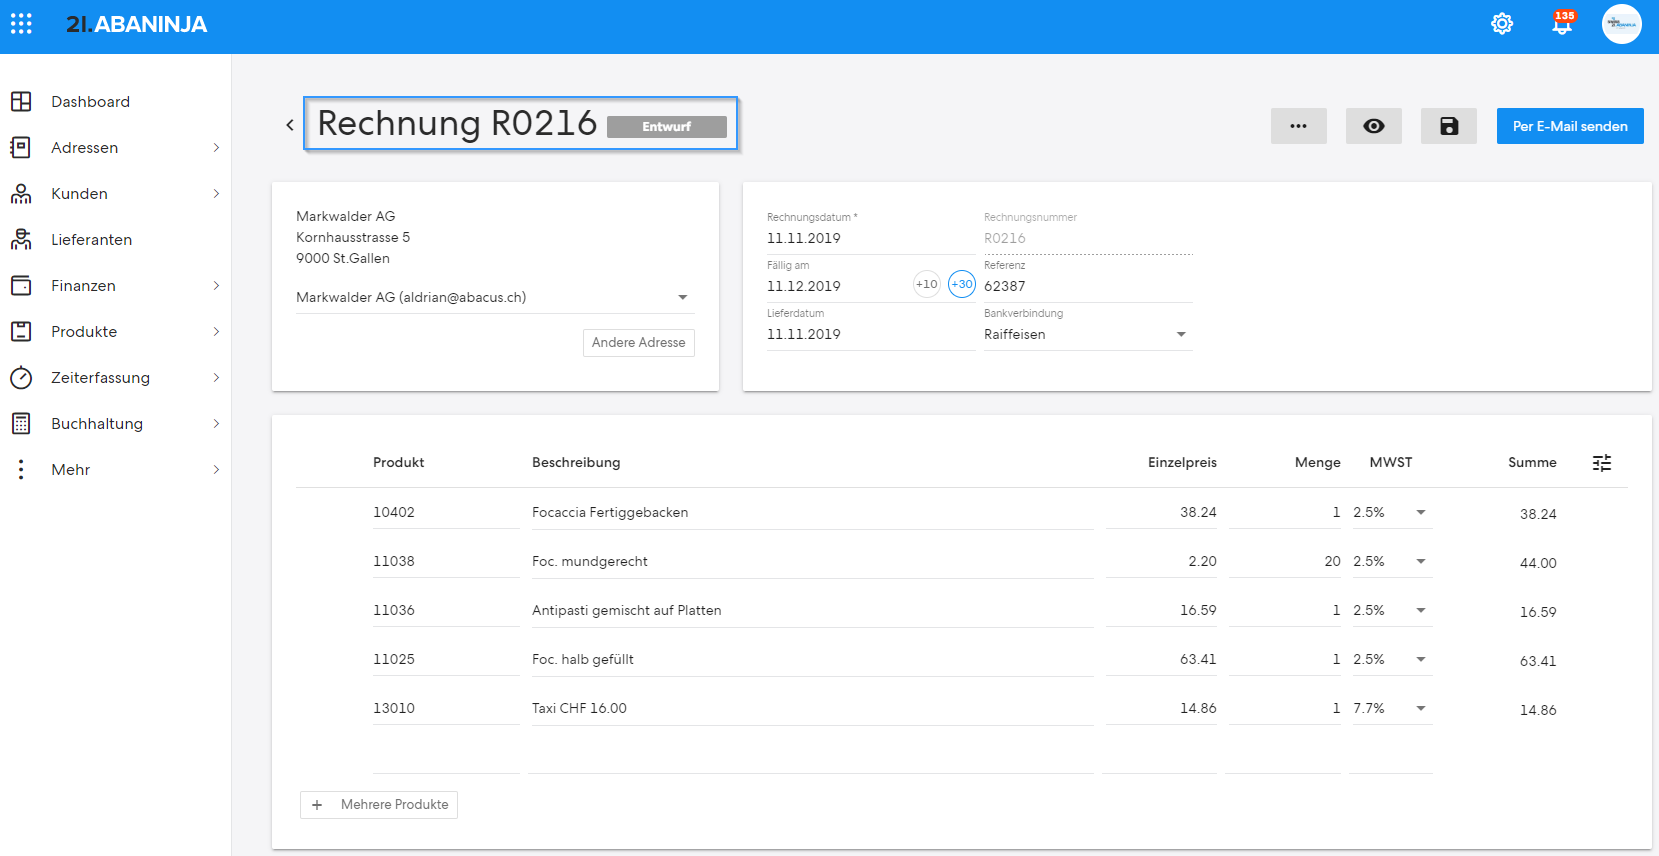Open the MWST dropdown for Taxi CHF 16.00

point(1391,708)
